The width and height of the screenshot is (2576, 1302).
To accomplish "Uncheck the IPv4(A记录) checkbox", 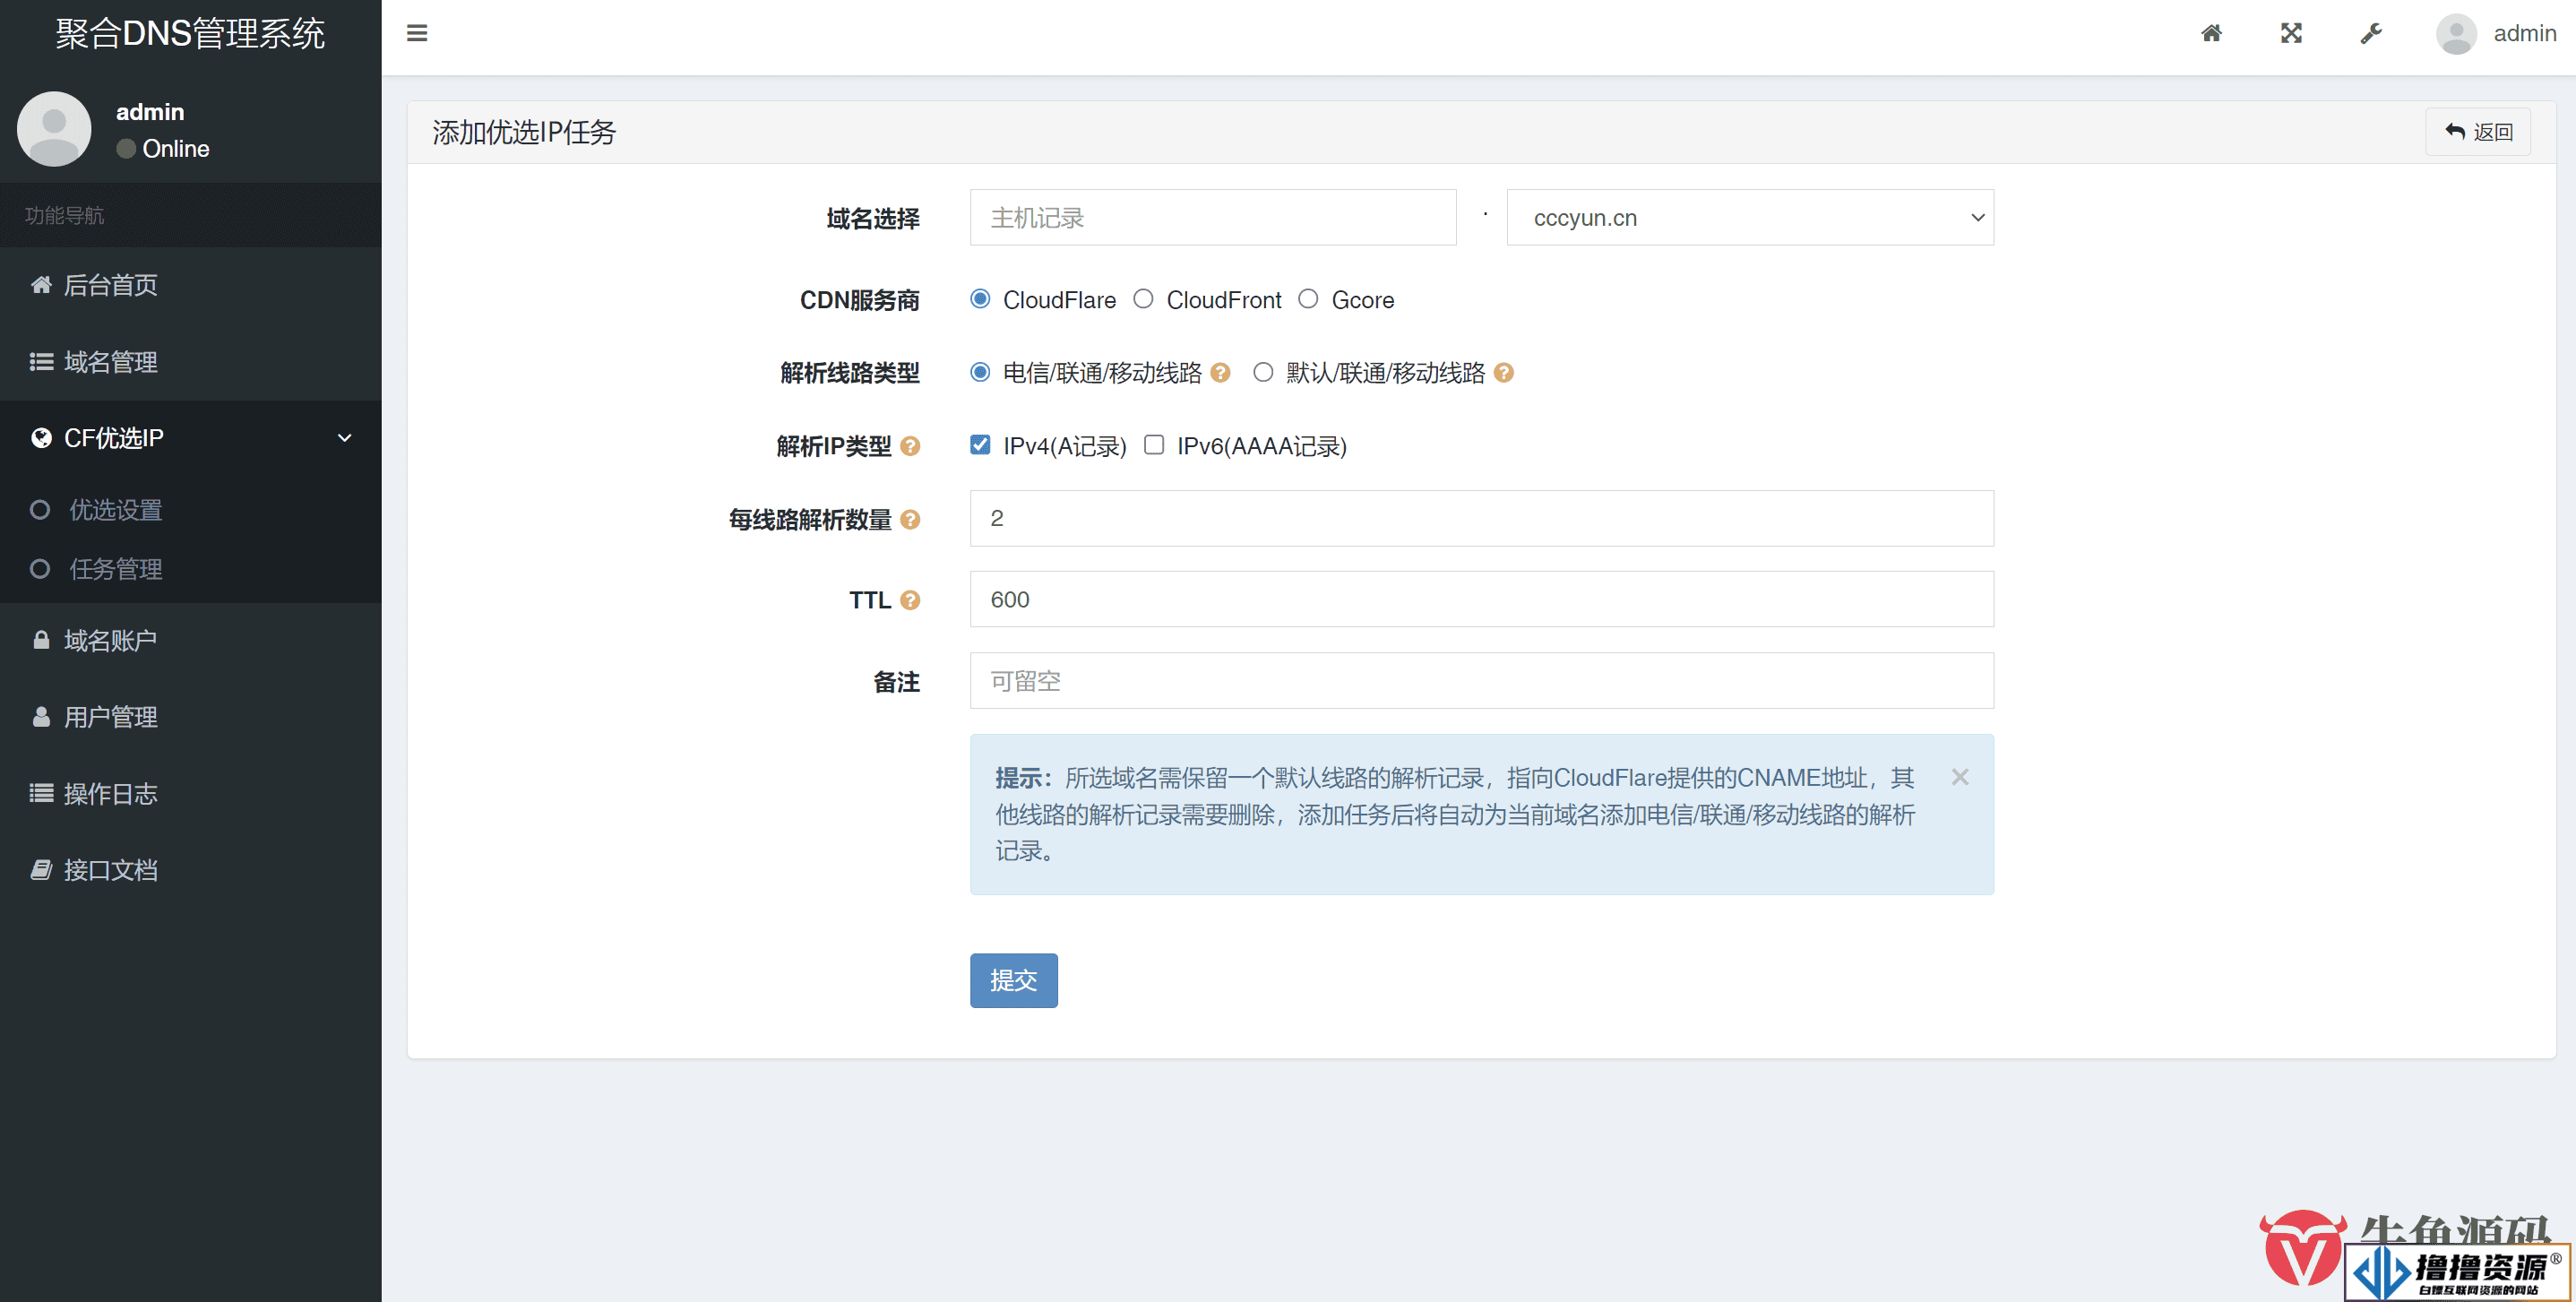I will click(x=980, y=445).
